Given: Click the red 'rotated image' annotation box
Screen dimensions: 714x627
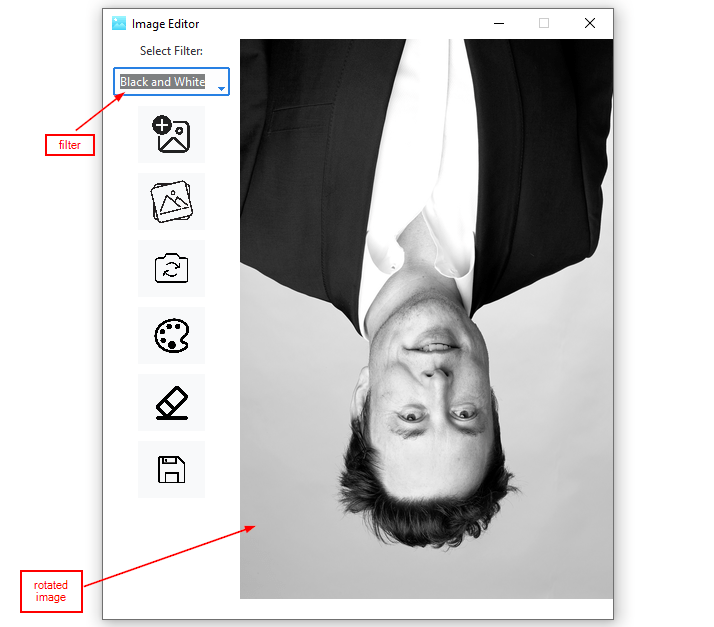Looking at the screenshot, I should [x=50, y=591].
